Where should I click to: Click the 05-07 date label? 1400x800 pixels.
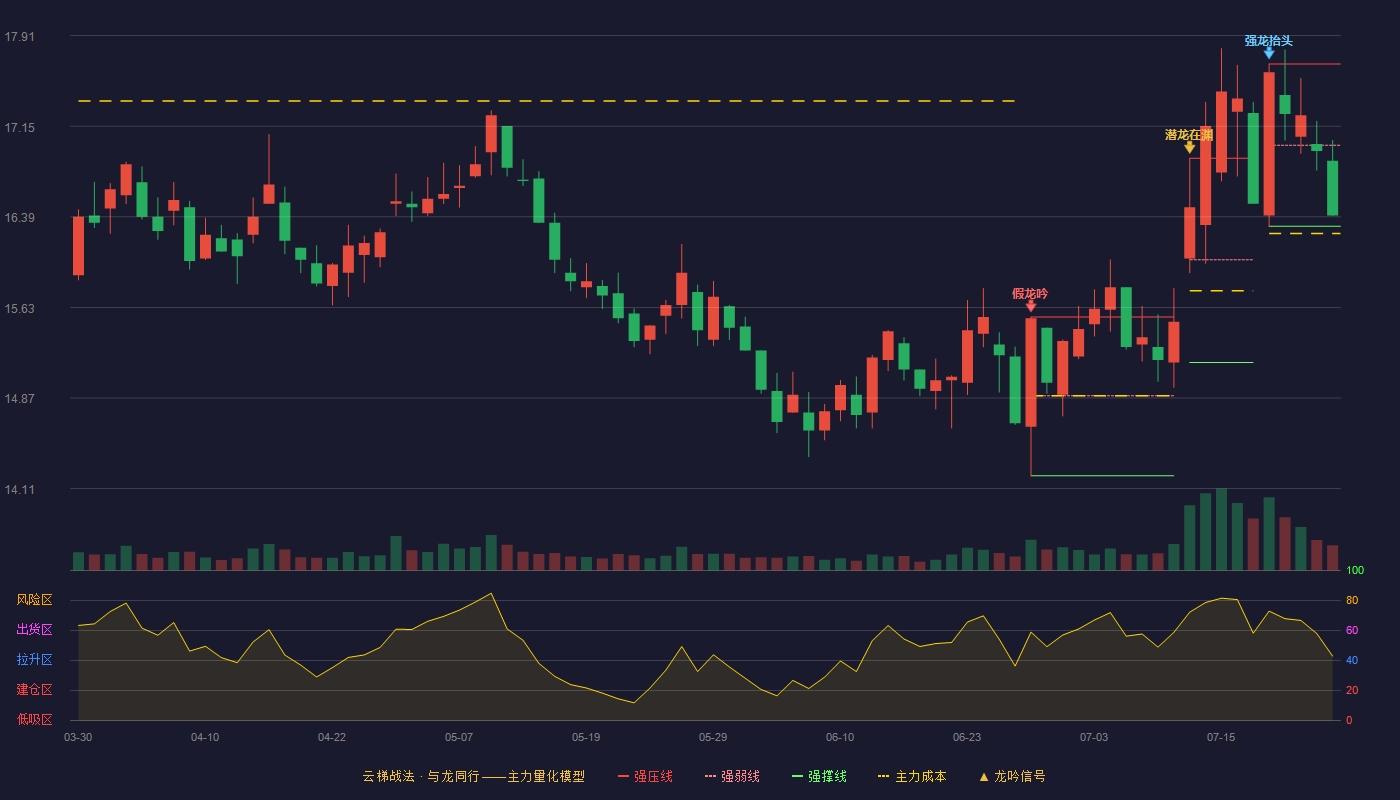tap(459, 737)
